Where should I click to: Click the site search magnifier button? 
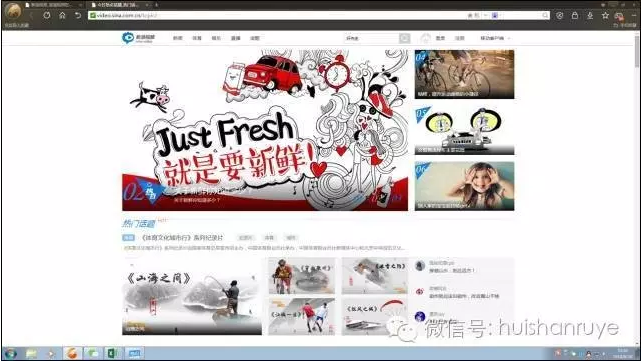click(404, 38)
